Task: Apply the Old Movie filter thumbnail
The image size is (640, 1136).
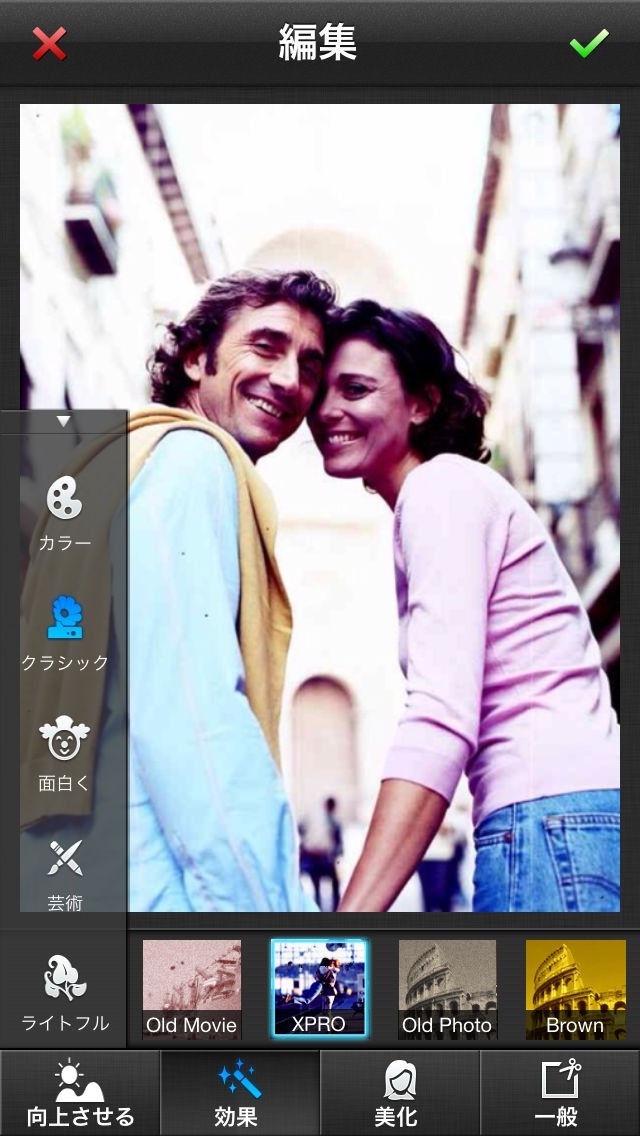Action: 192,988
